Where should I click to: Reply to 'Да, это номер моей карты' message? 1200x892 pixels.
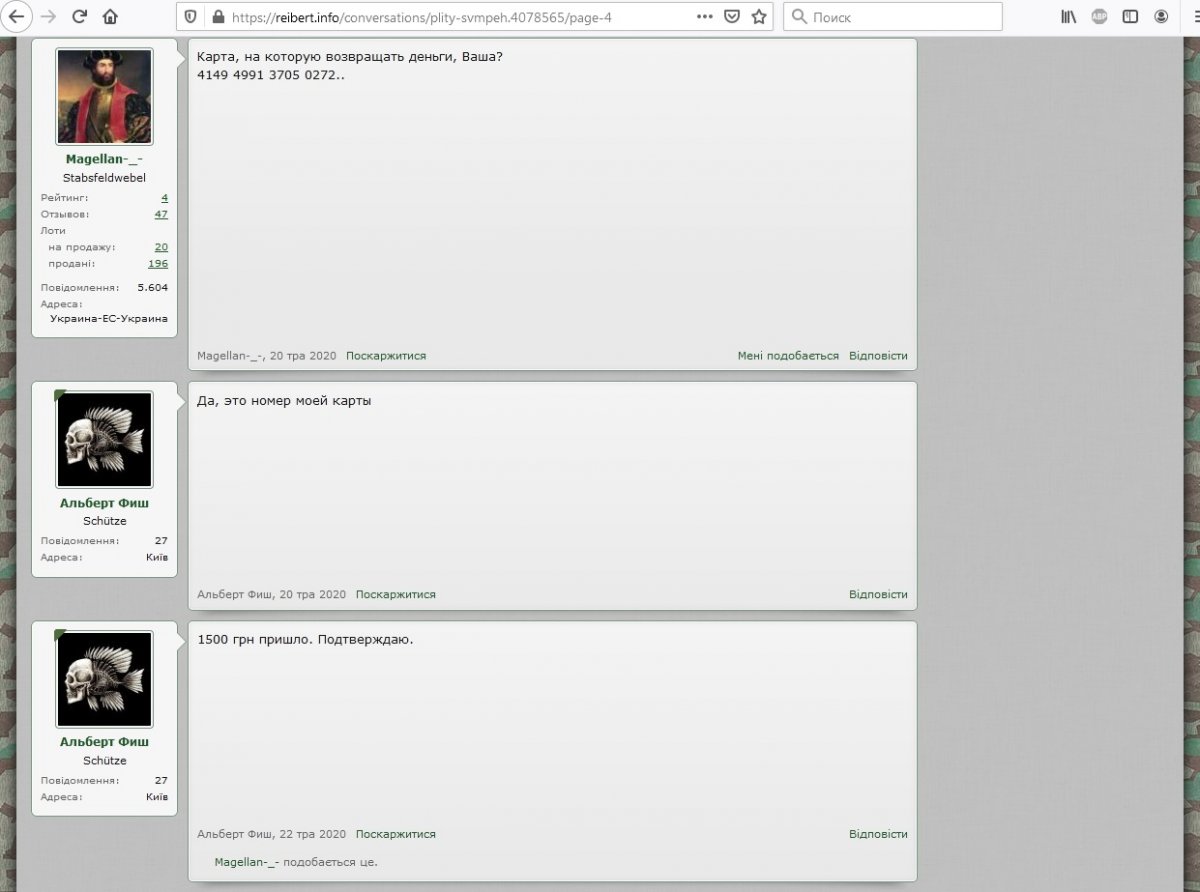[x=878, y=594]
